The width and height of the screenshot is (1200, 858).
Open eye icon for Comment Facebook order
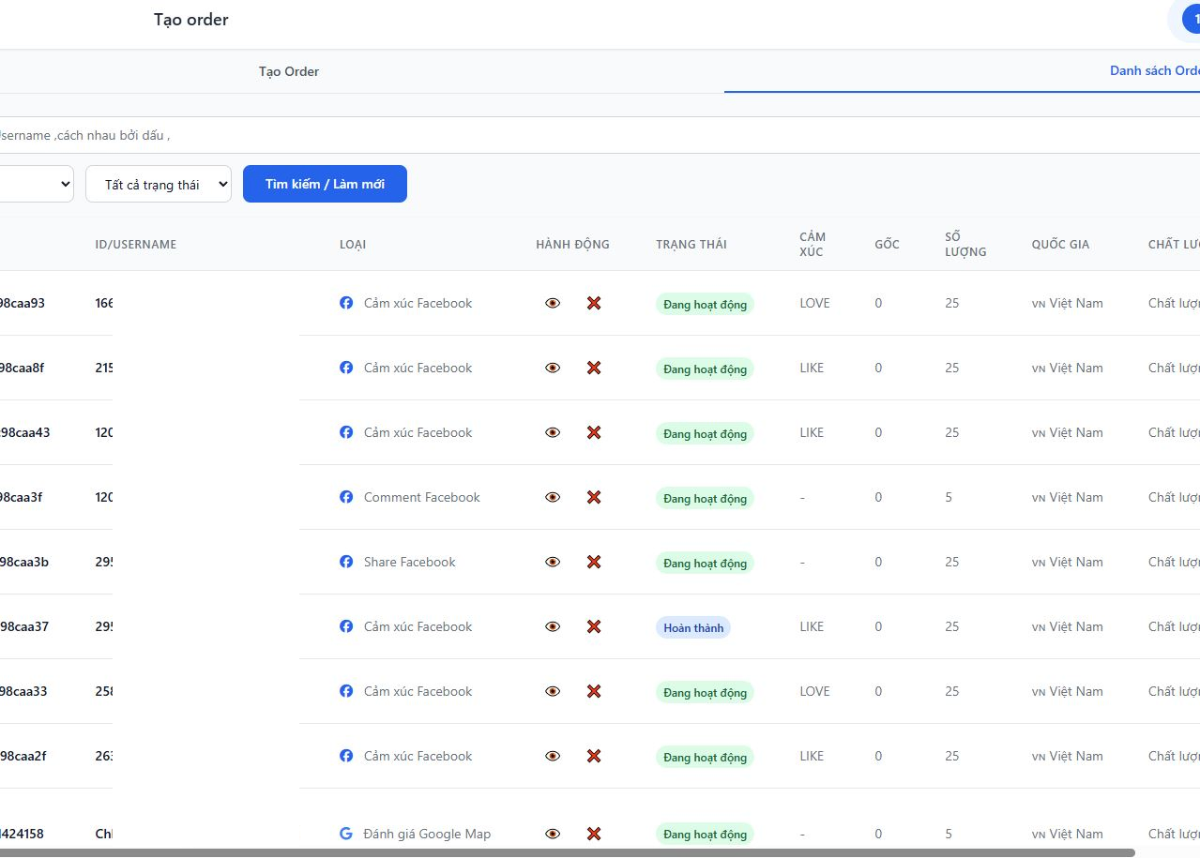[x=553, y=497]
